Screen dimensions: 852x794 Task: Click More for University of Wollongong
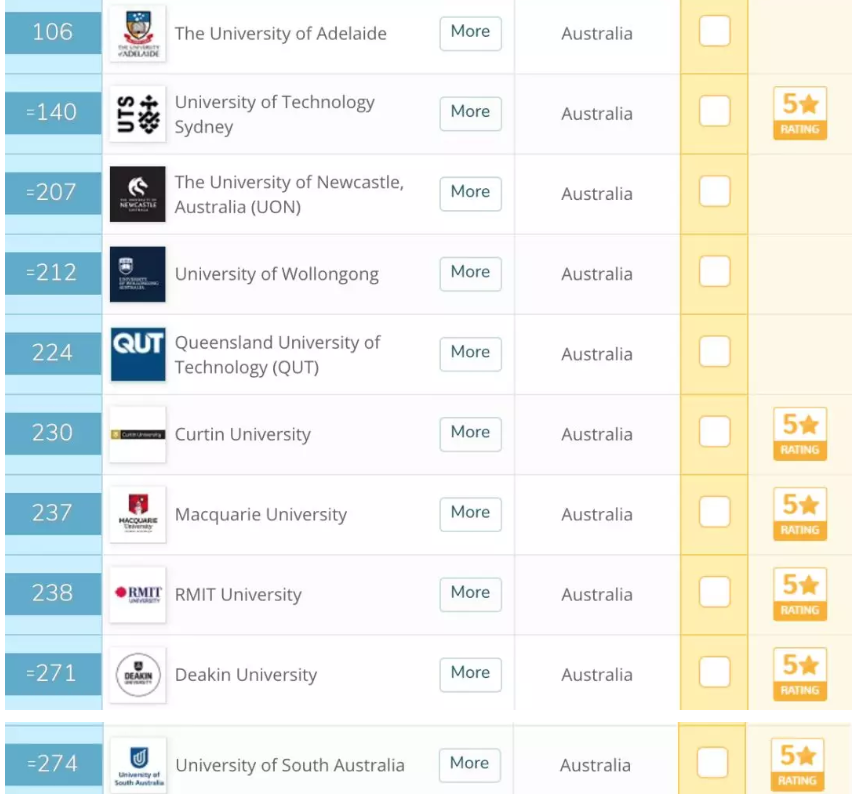pyautogui.click(x=471, y=274)
